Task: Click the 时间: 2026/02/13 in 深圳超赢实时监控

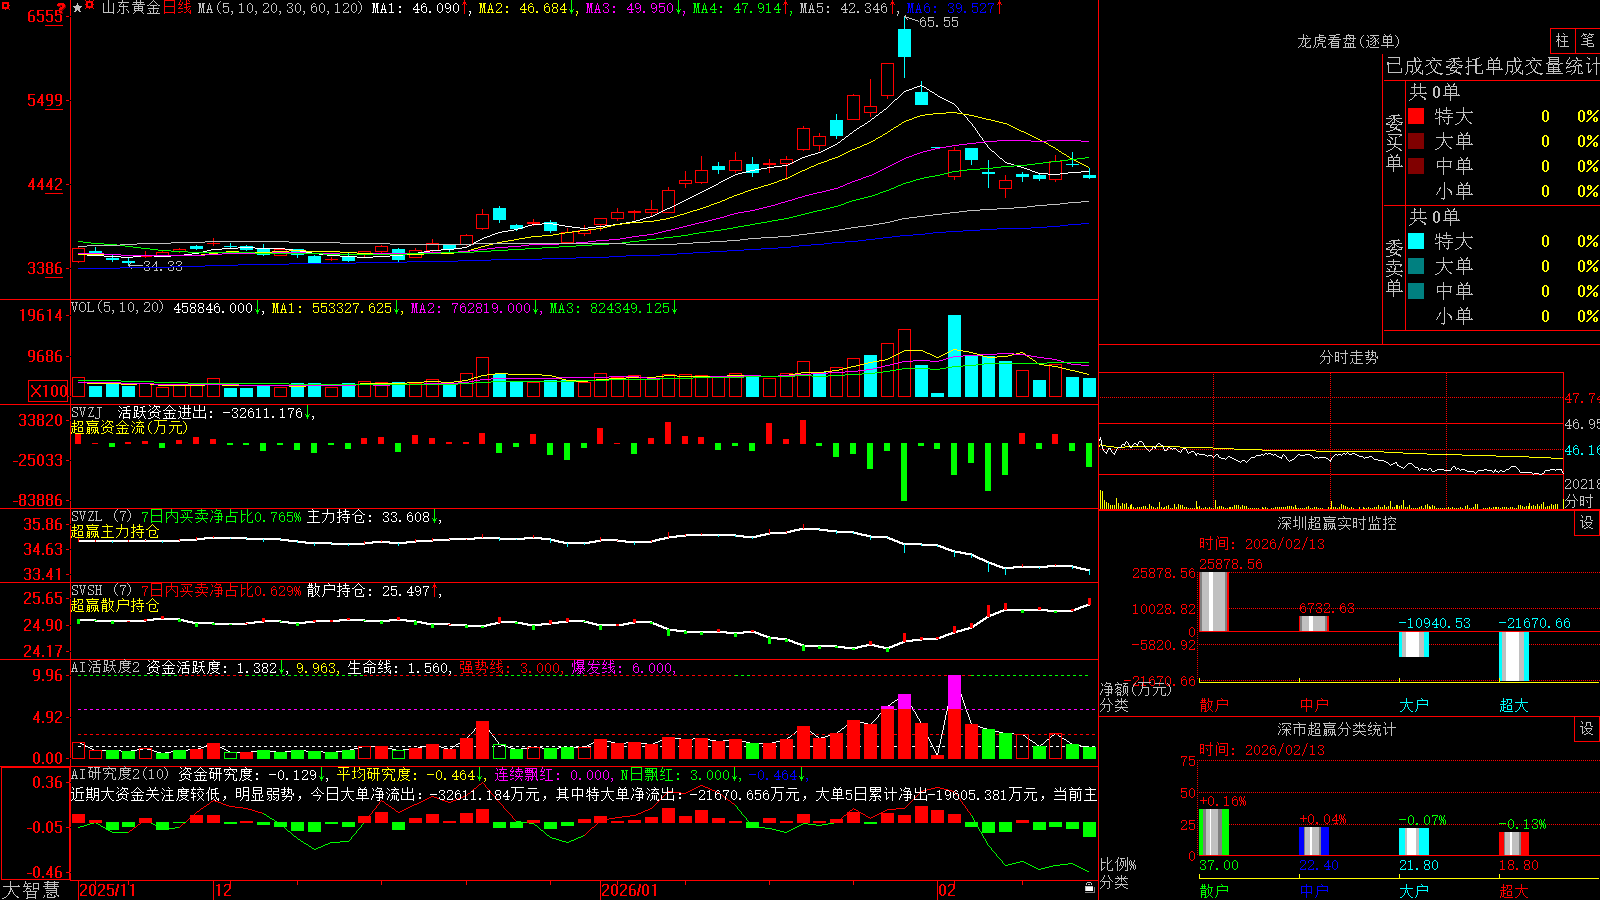Action: coord(1261,544)
